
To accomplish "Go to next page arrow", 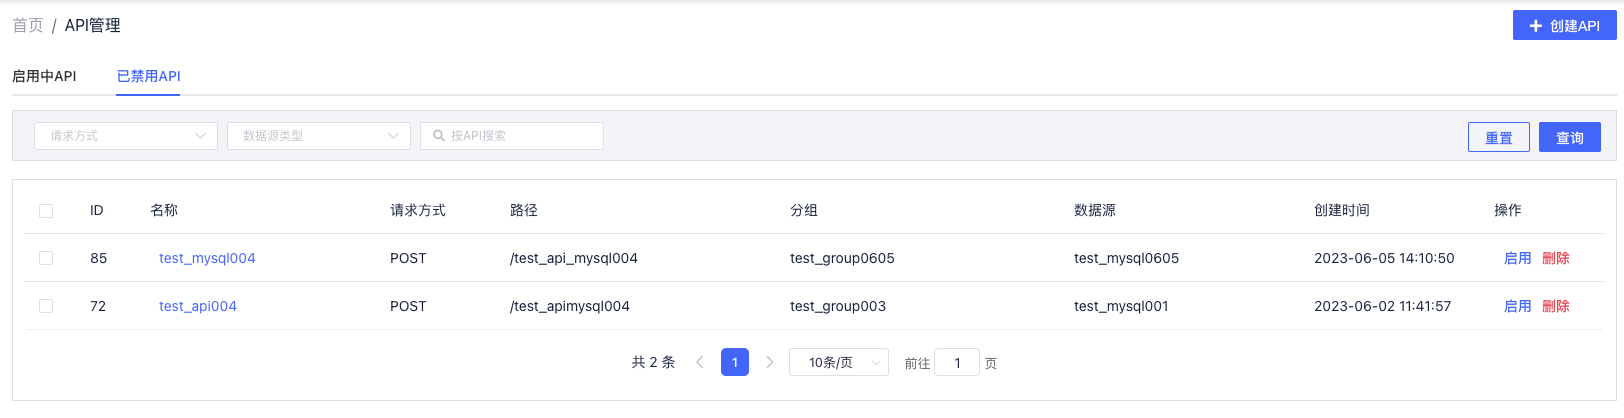I will pos(769,362).
